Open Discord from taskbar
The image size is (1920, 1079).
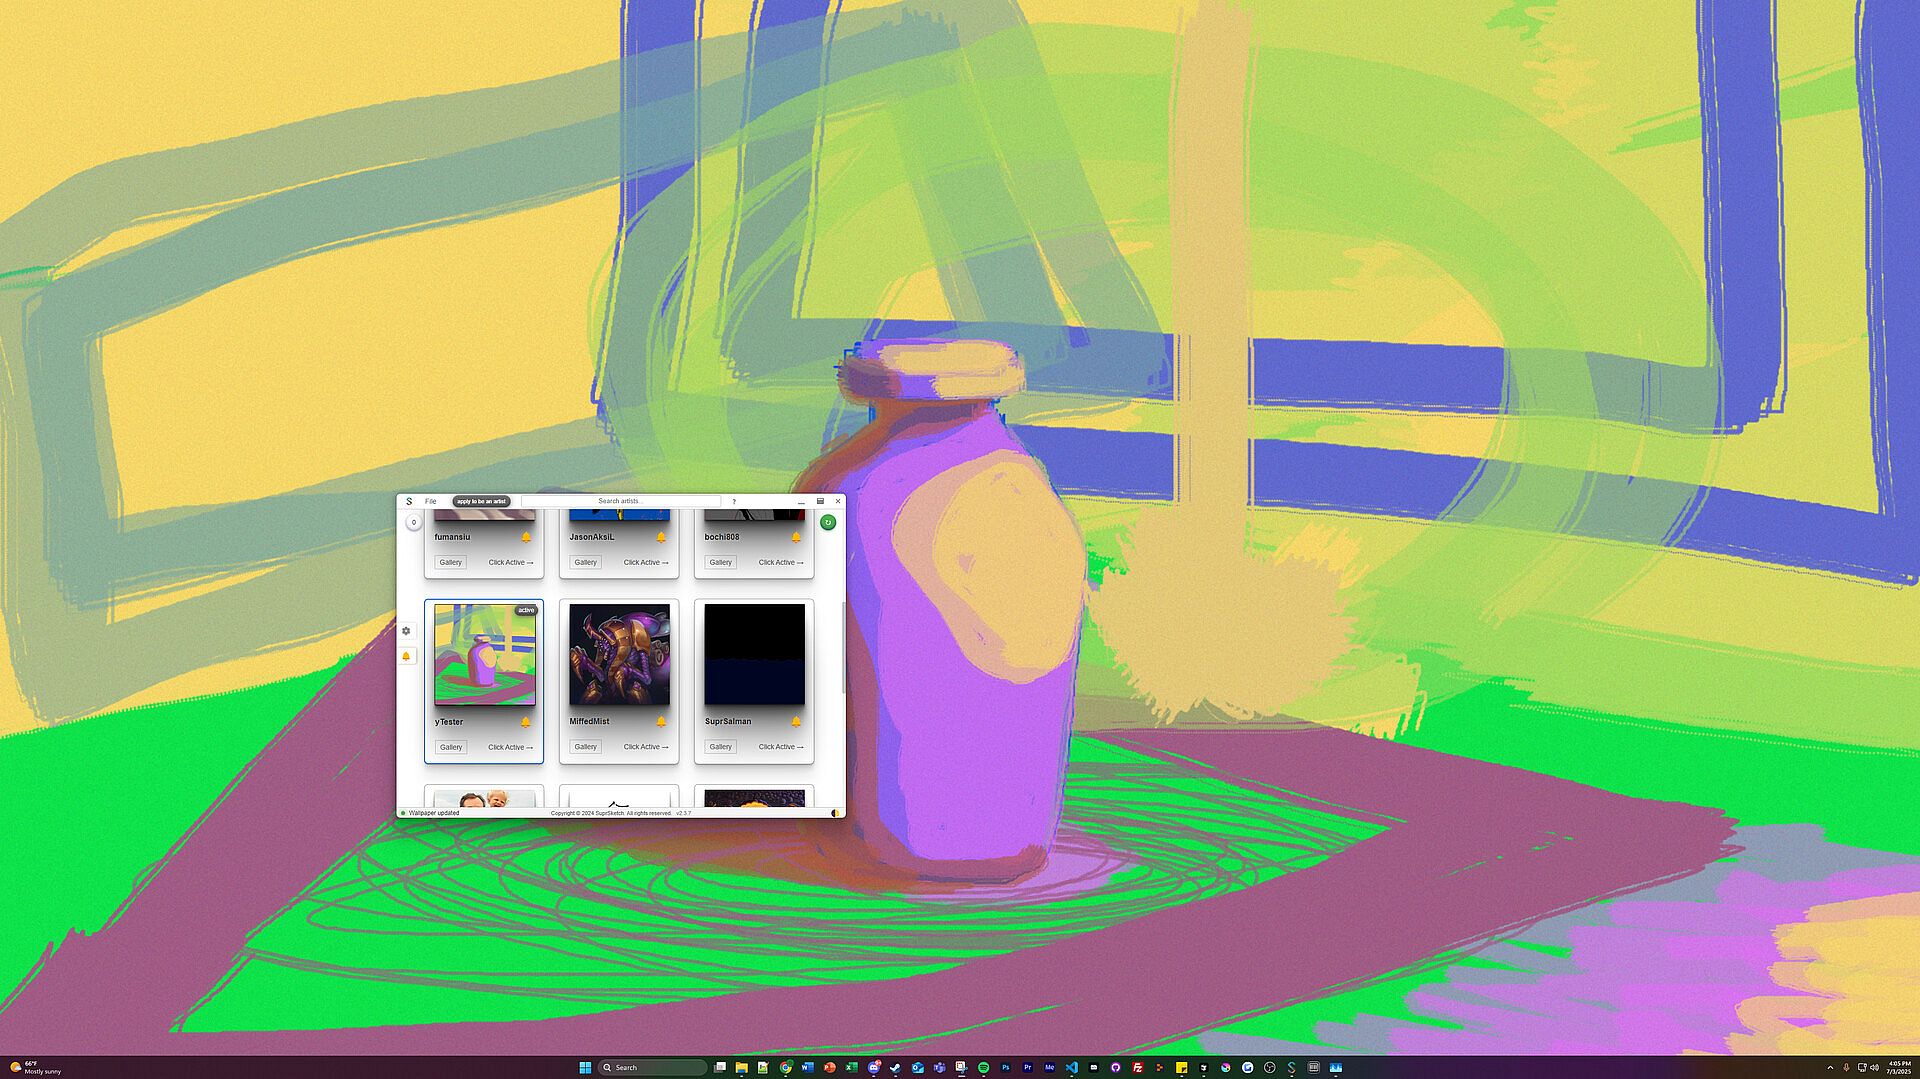(874, 1067)
